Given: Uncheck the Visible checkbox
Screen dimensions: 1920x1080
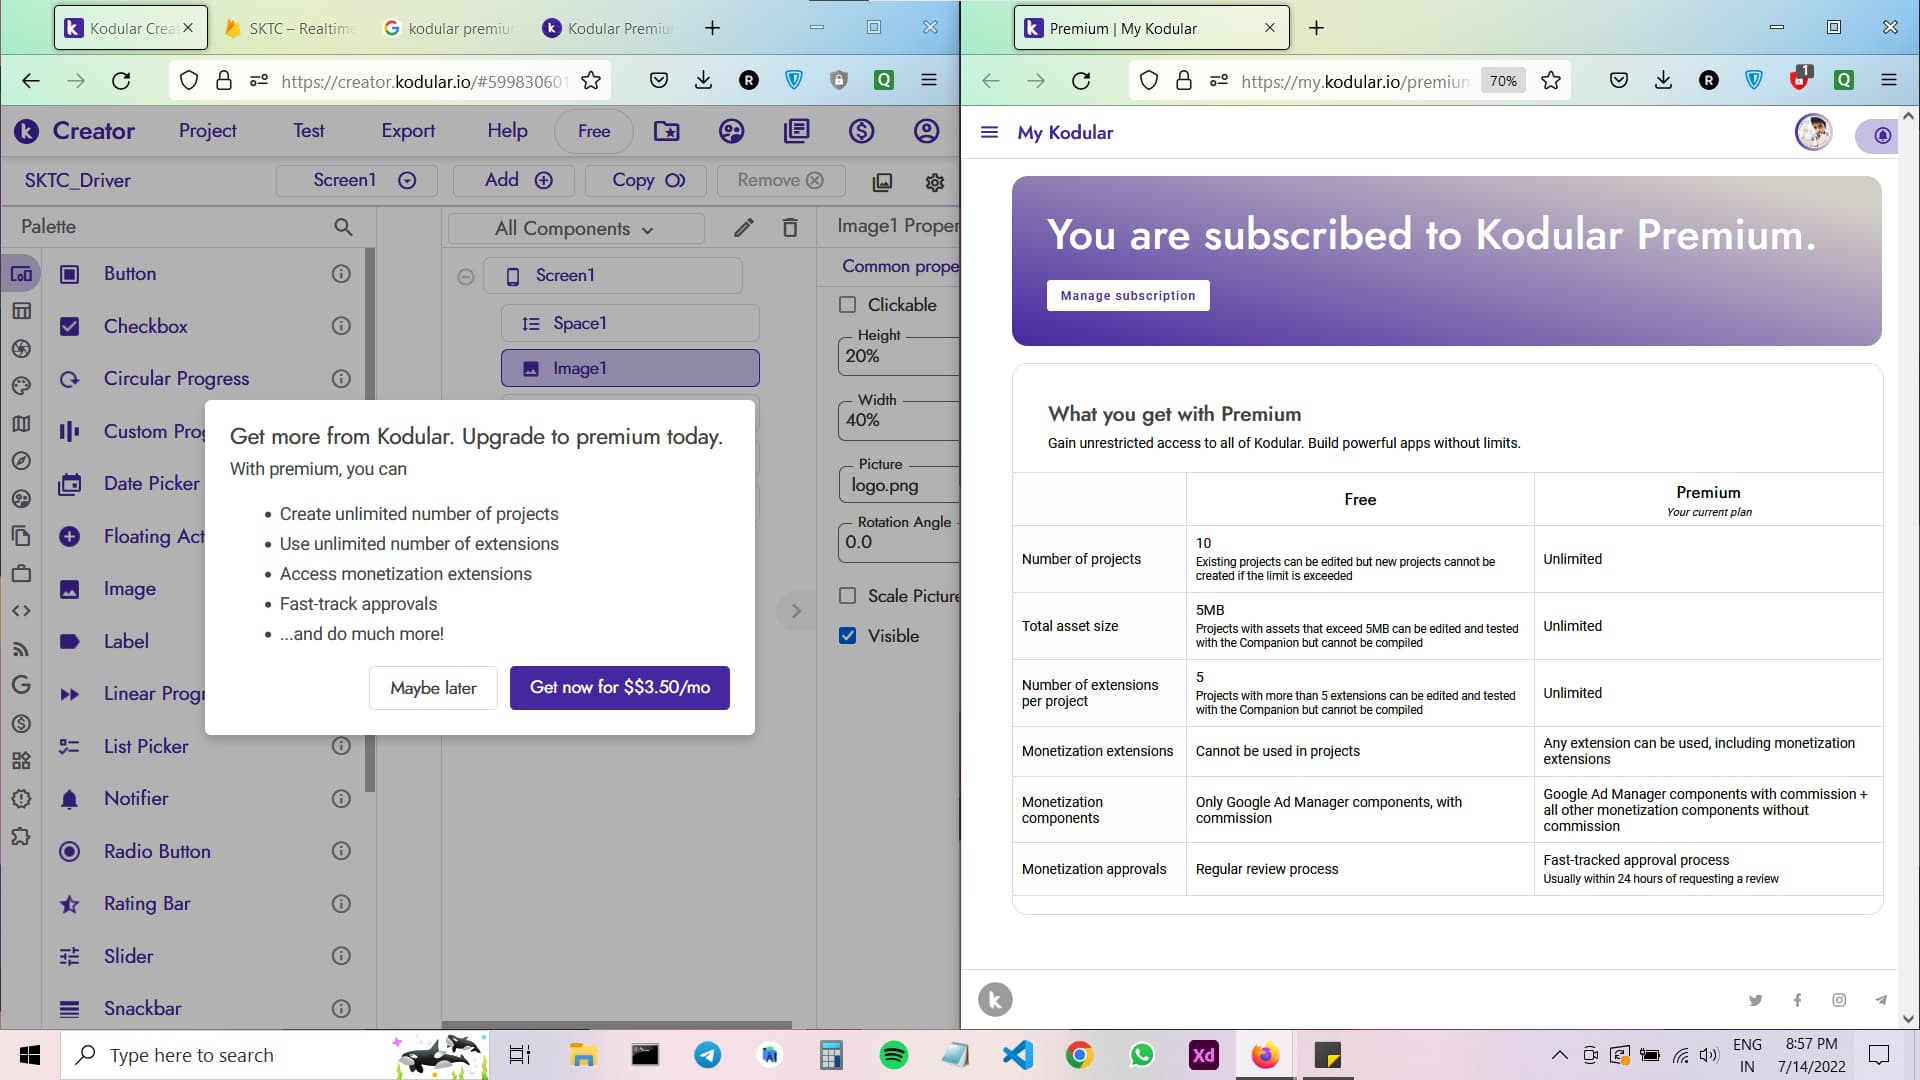Looking at the screenshot, I should [848, 636].
